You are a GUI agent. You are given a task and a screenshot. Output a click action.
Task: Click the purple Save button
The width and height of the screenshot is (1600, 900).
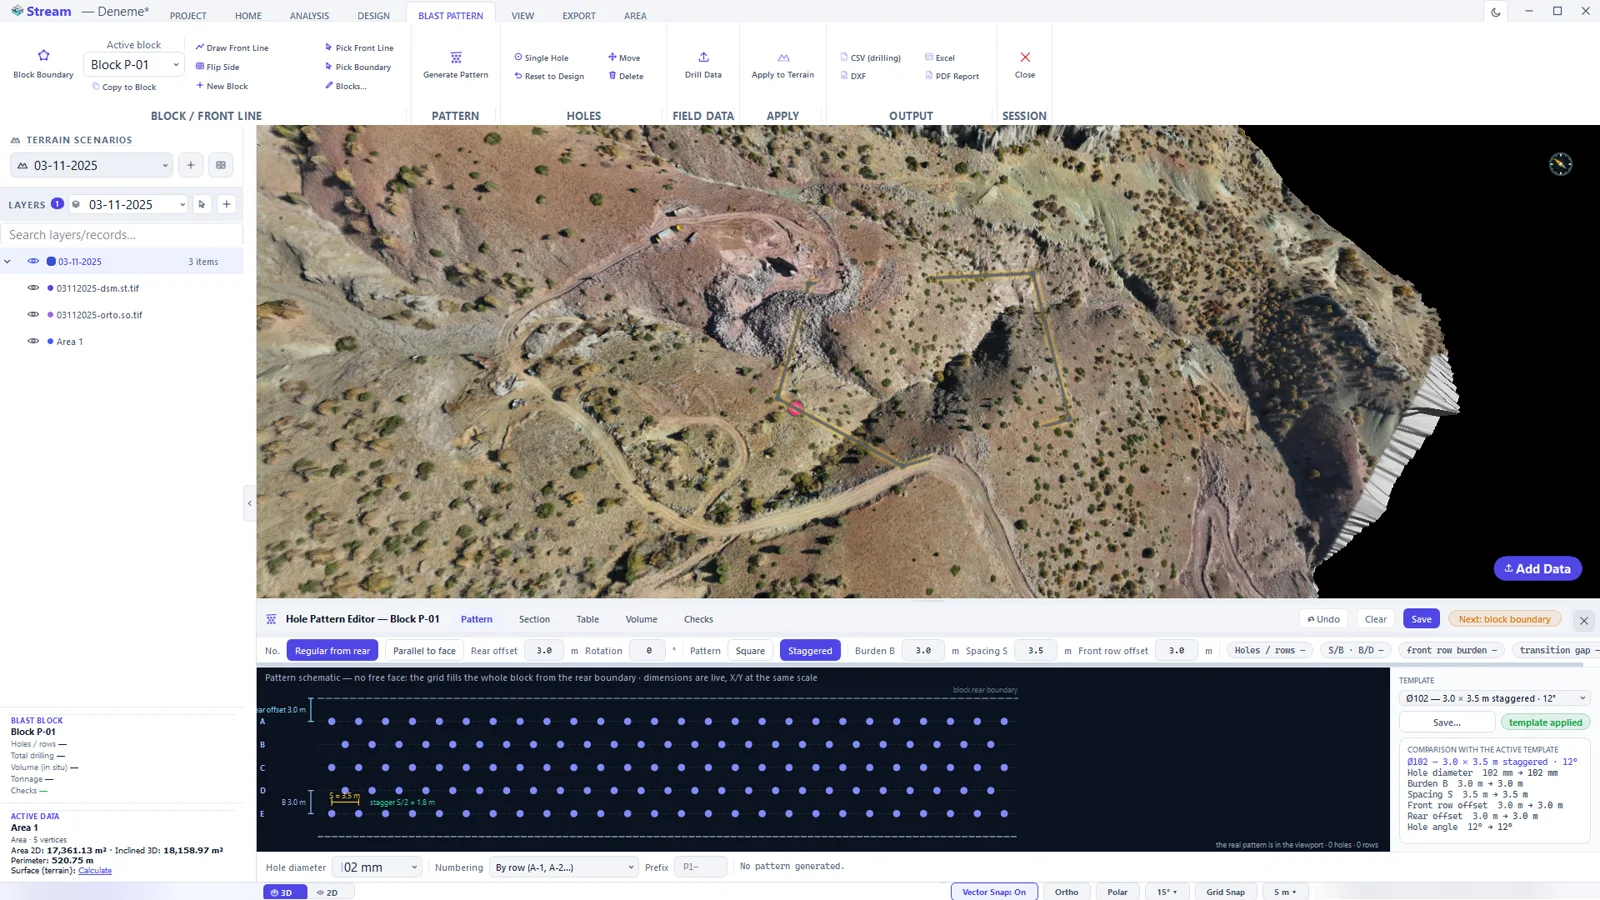pyautogui.click(x=1421, y=619)
